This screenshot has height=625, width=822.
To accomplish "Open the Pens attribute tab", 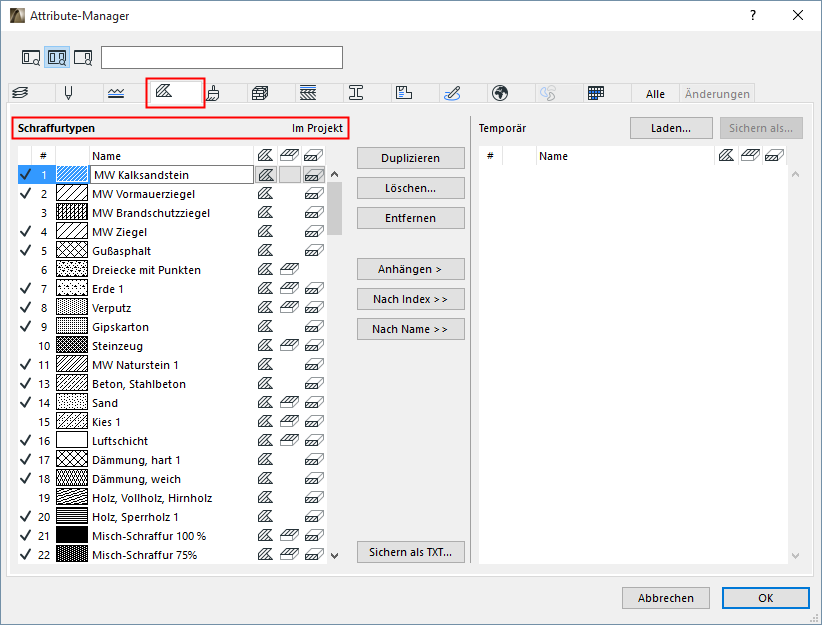I will [x=68, y=93].
